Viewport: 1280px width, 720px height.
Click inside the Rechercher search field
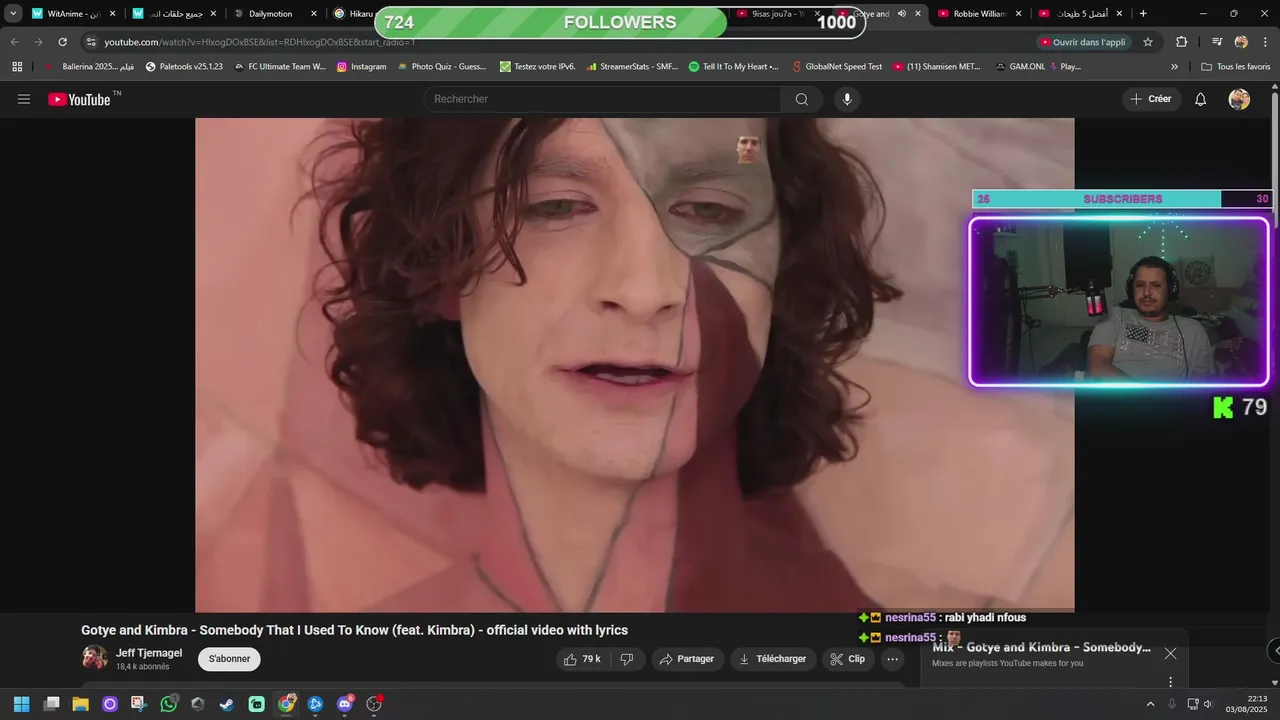[x=603, y=99]
